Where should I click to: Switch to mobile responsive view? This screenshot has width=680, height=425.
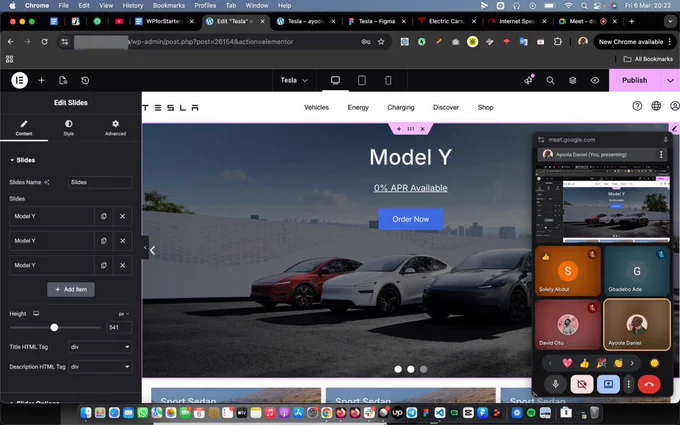tap(388, 80)
